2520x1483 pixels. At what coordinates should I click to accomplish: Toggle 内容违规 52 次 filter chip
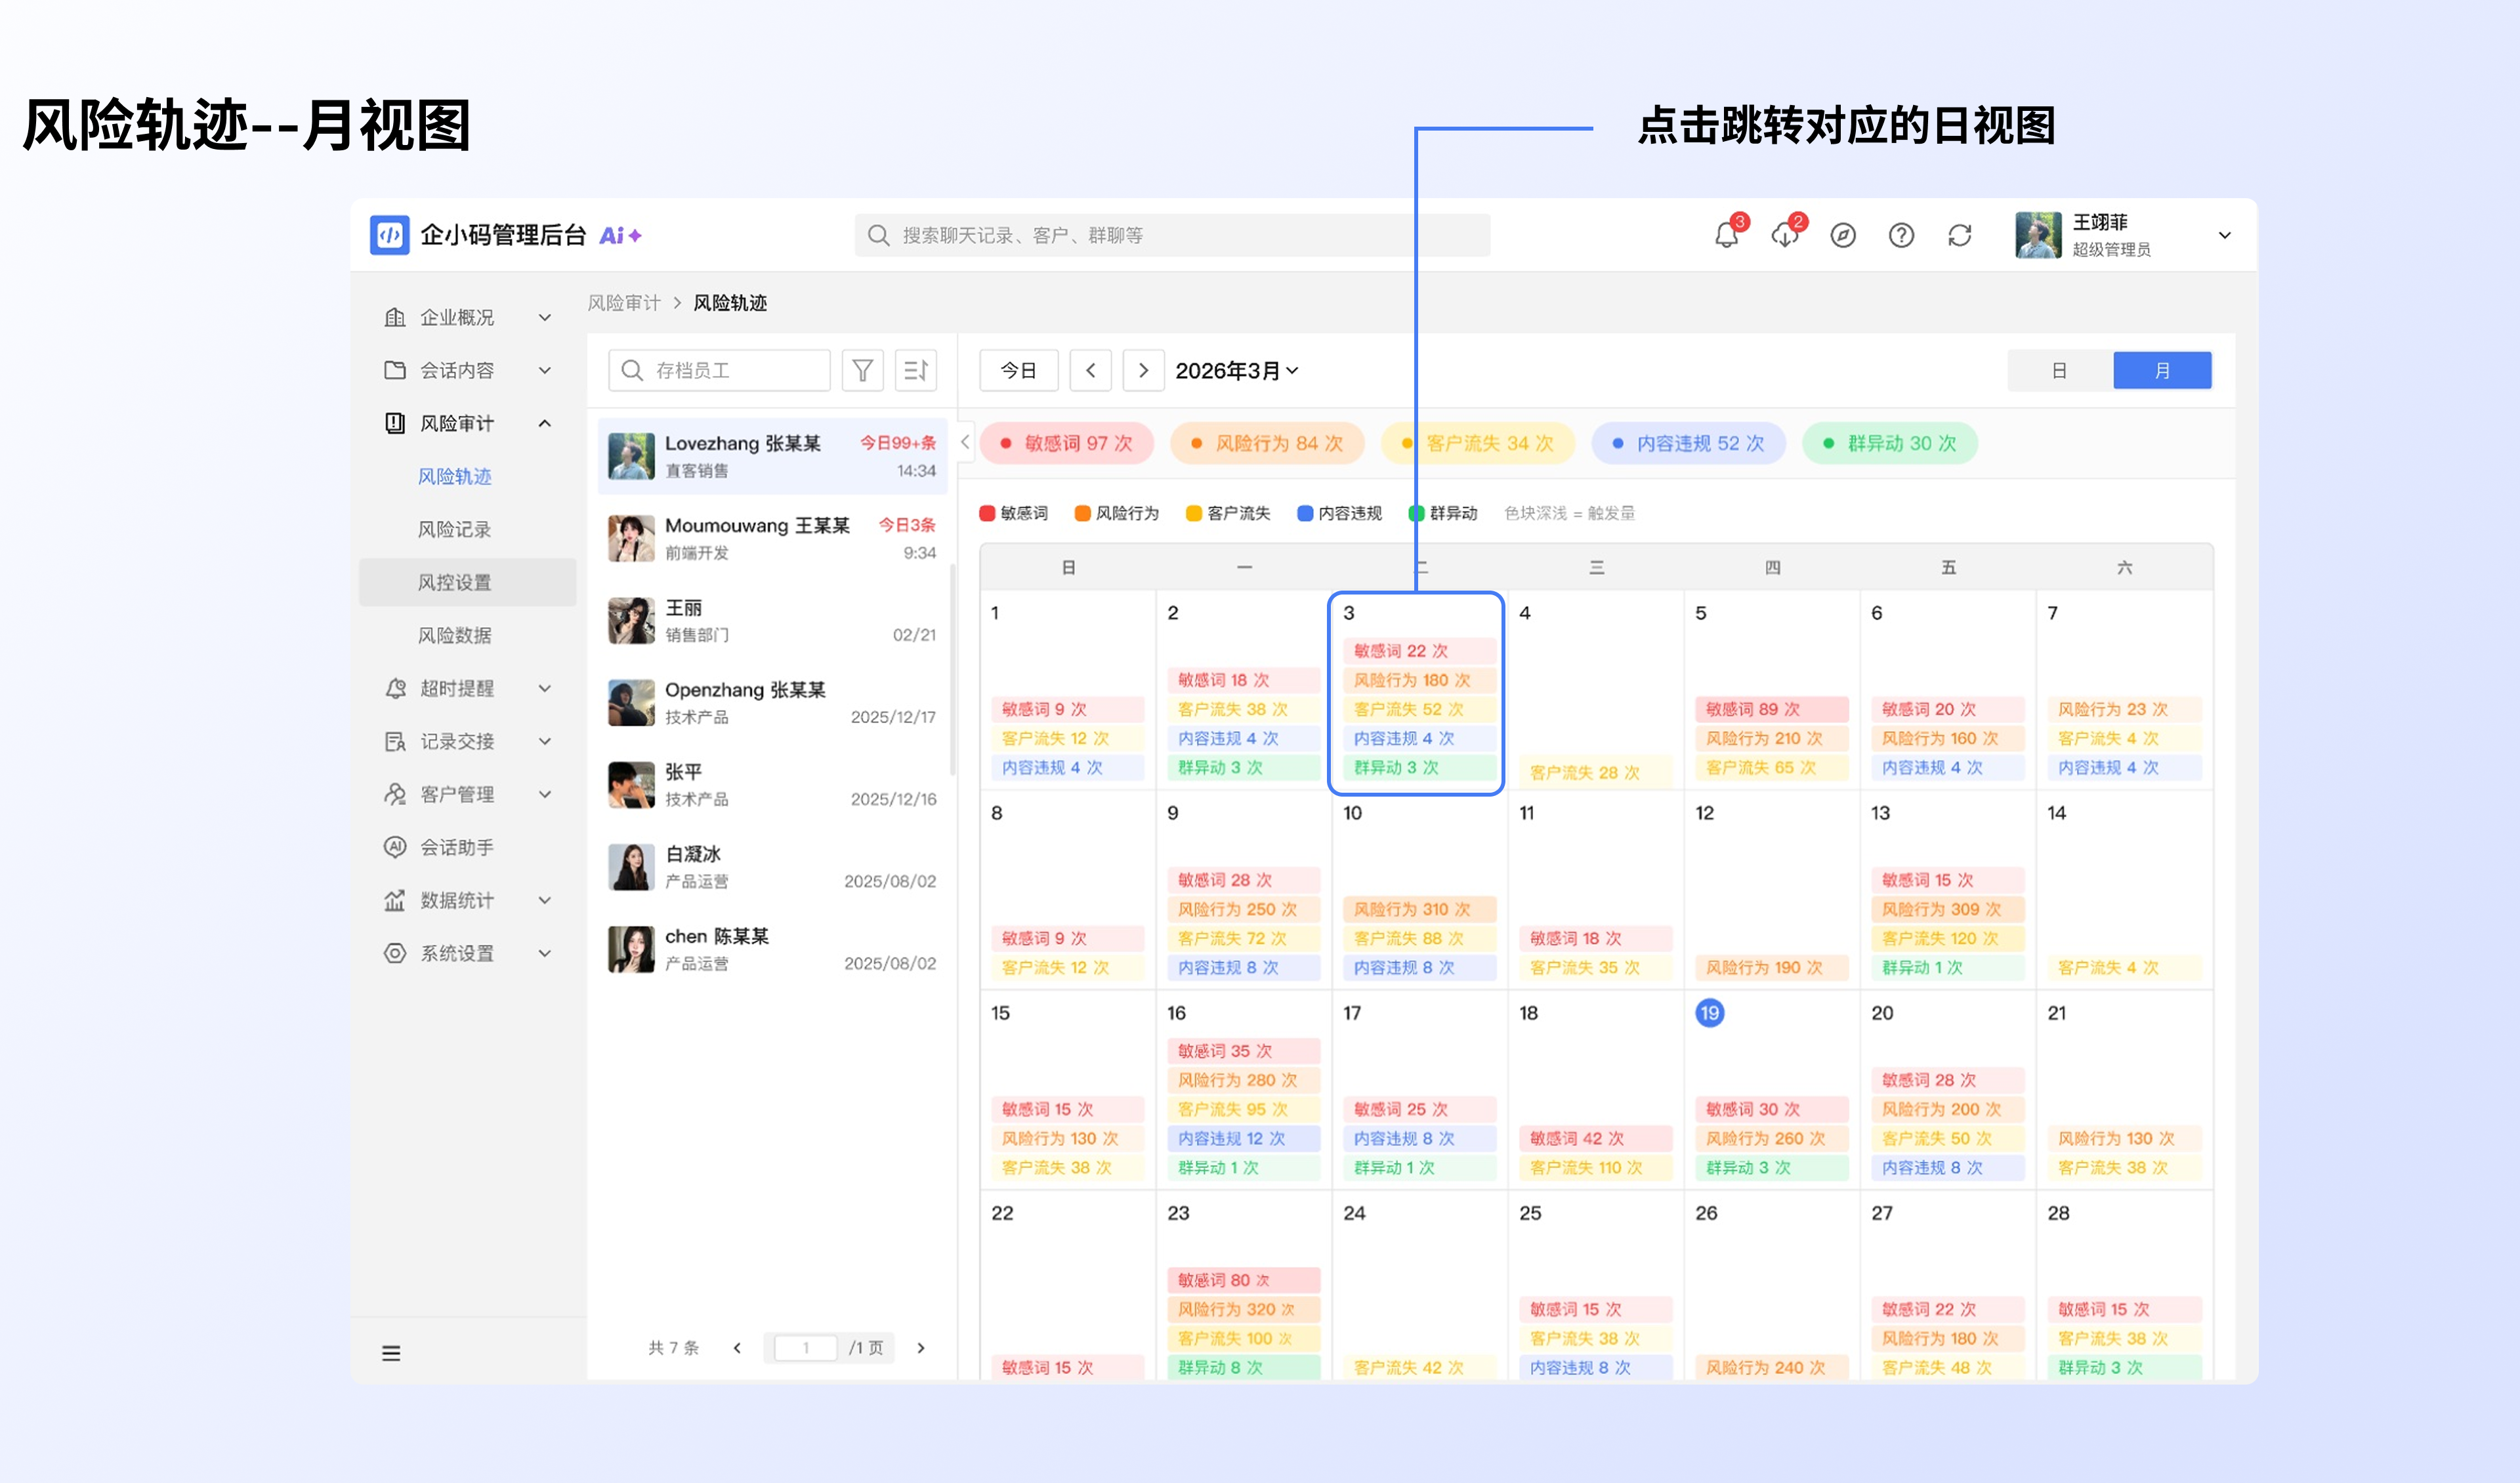1688,443
